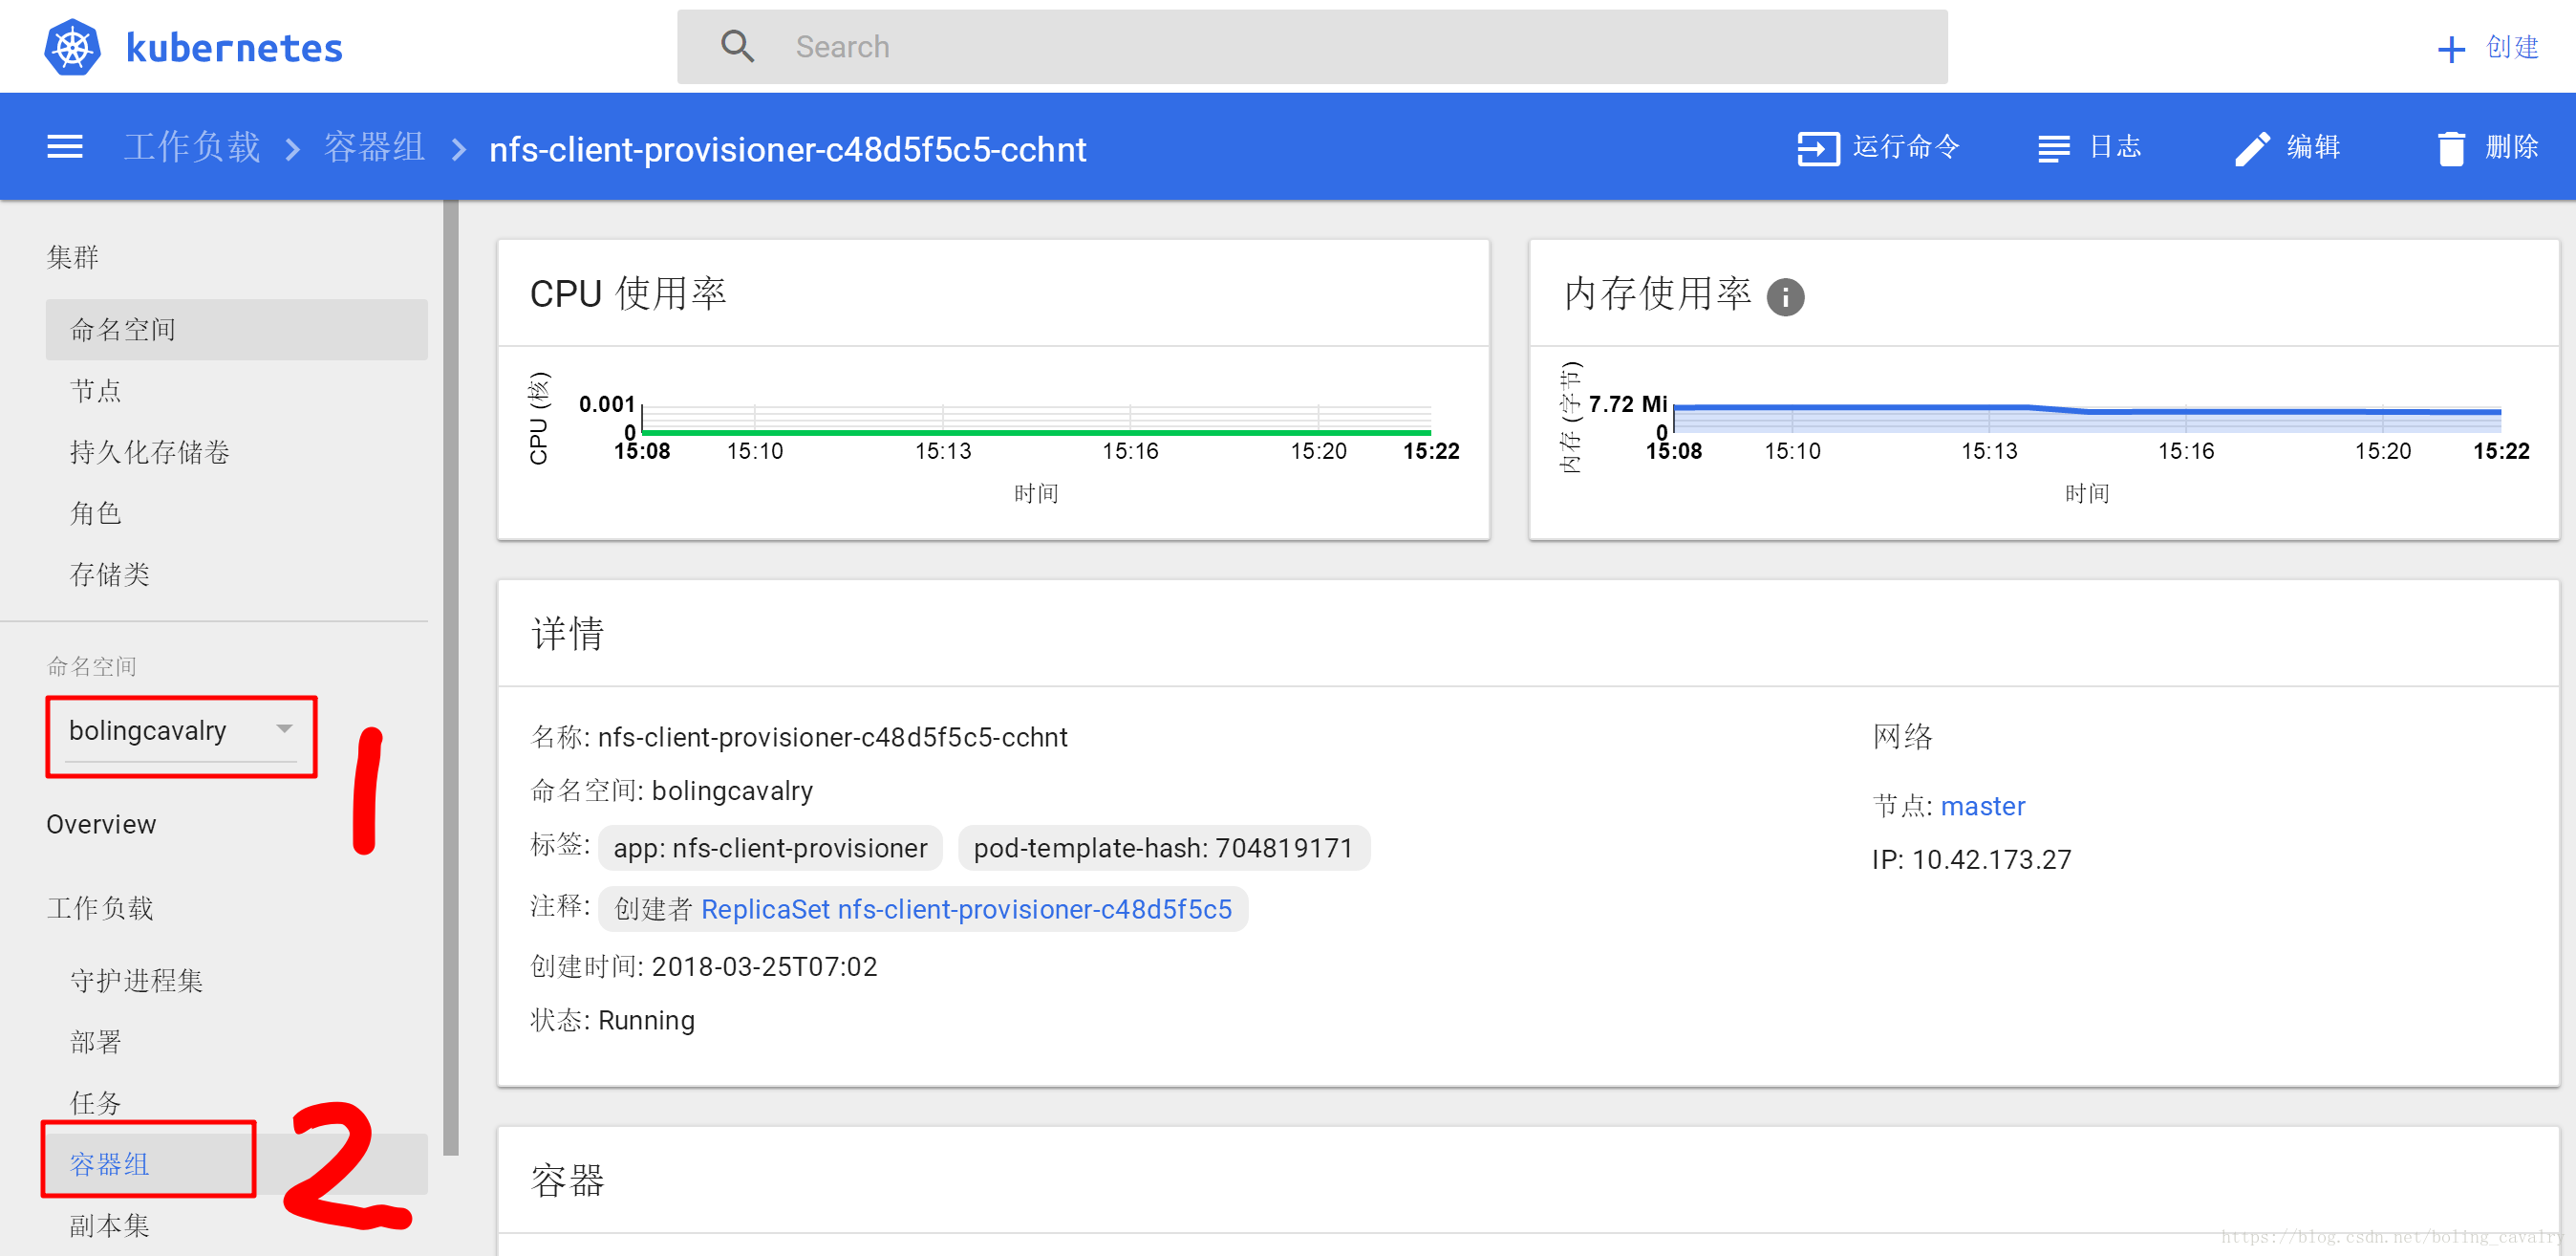
Task: Click the Kubernetes wheel logo
Action: [x=72, y=47]
